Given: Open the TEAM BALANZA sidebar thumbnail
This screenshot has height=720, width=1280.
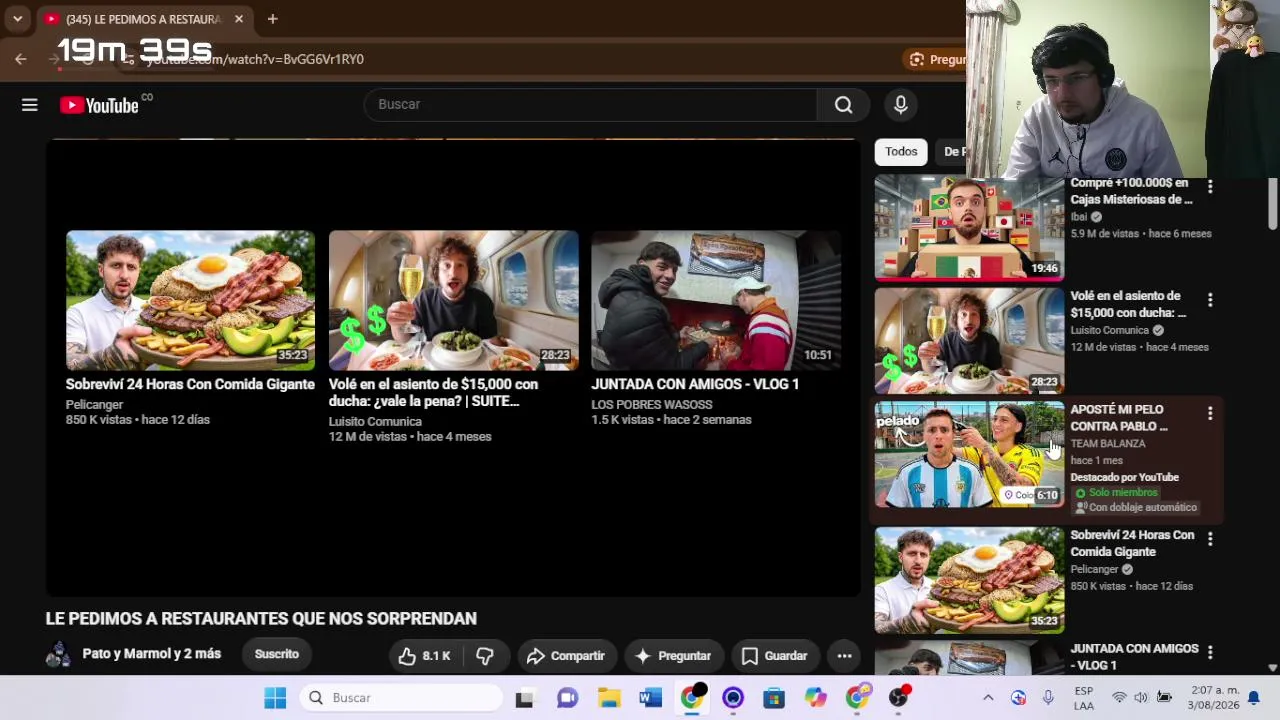Looking at the screenshot, I should [x=969, y=454].
